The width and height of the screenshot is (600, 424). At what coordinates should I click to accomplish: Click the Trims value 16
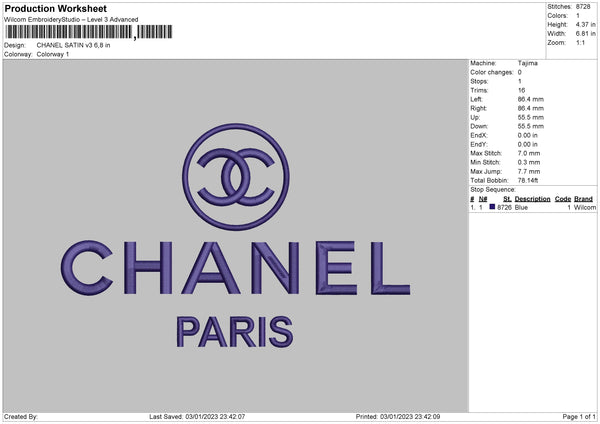click(521, 90)
